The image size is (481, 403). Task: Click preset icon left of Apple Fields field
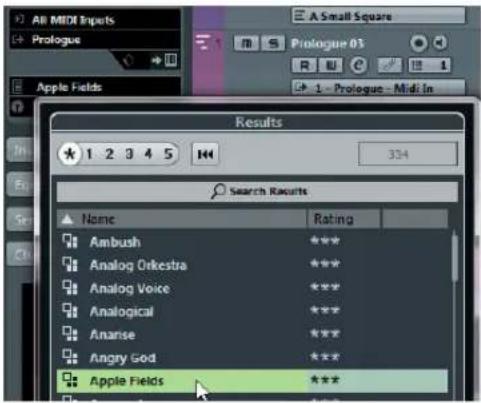(x=17, y=87)
